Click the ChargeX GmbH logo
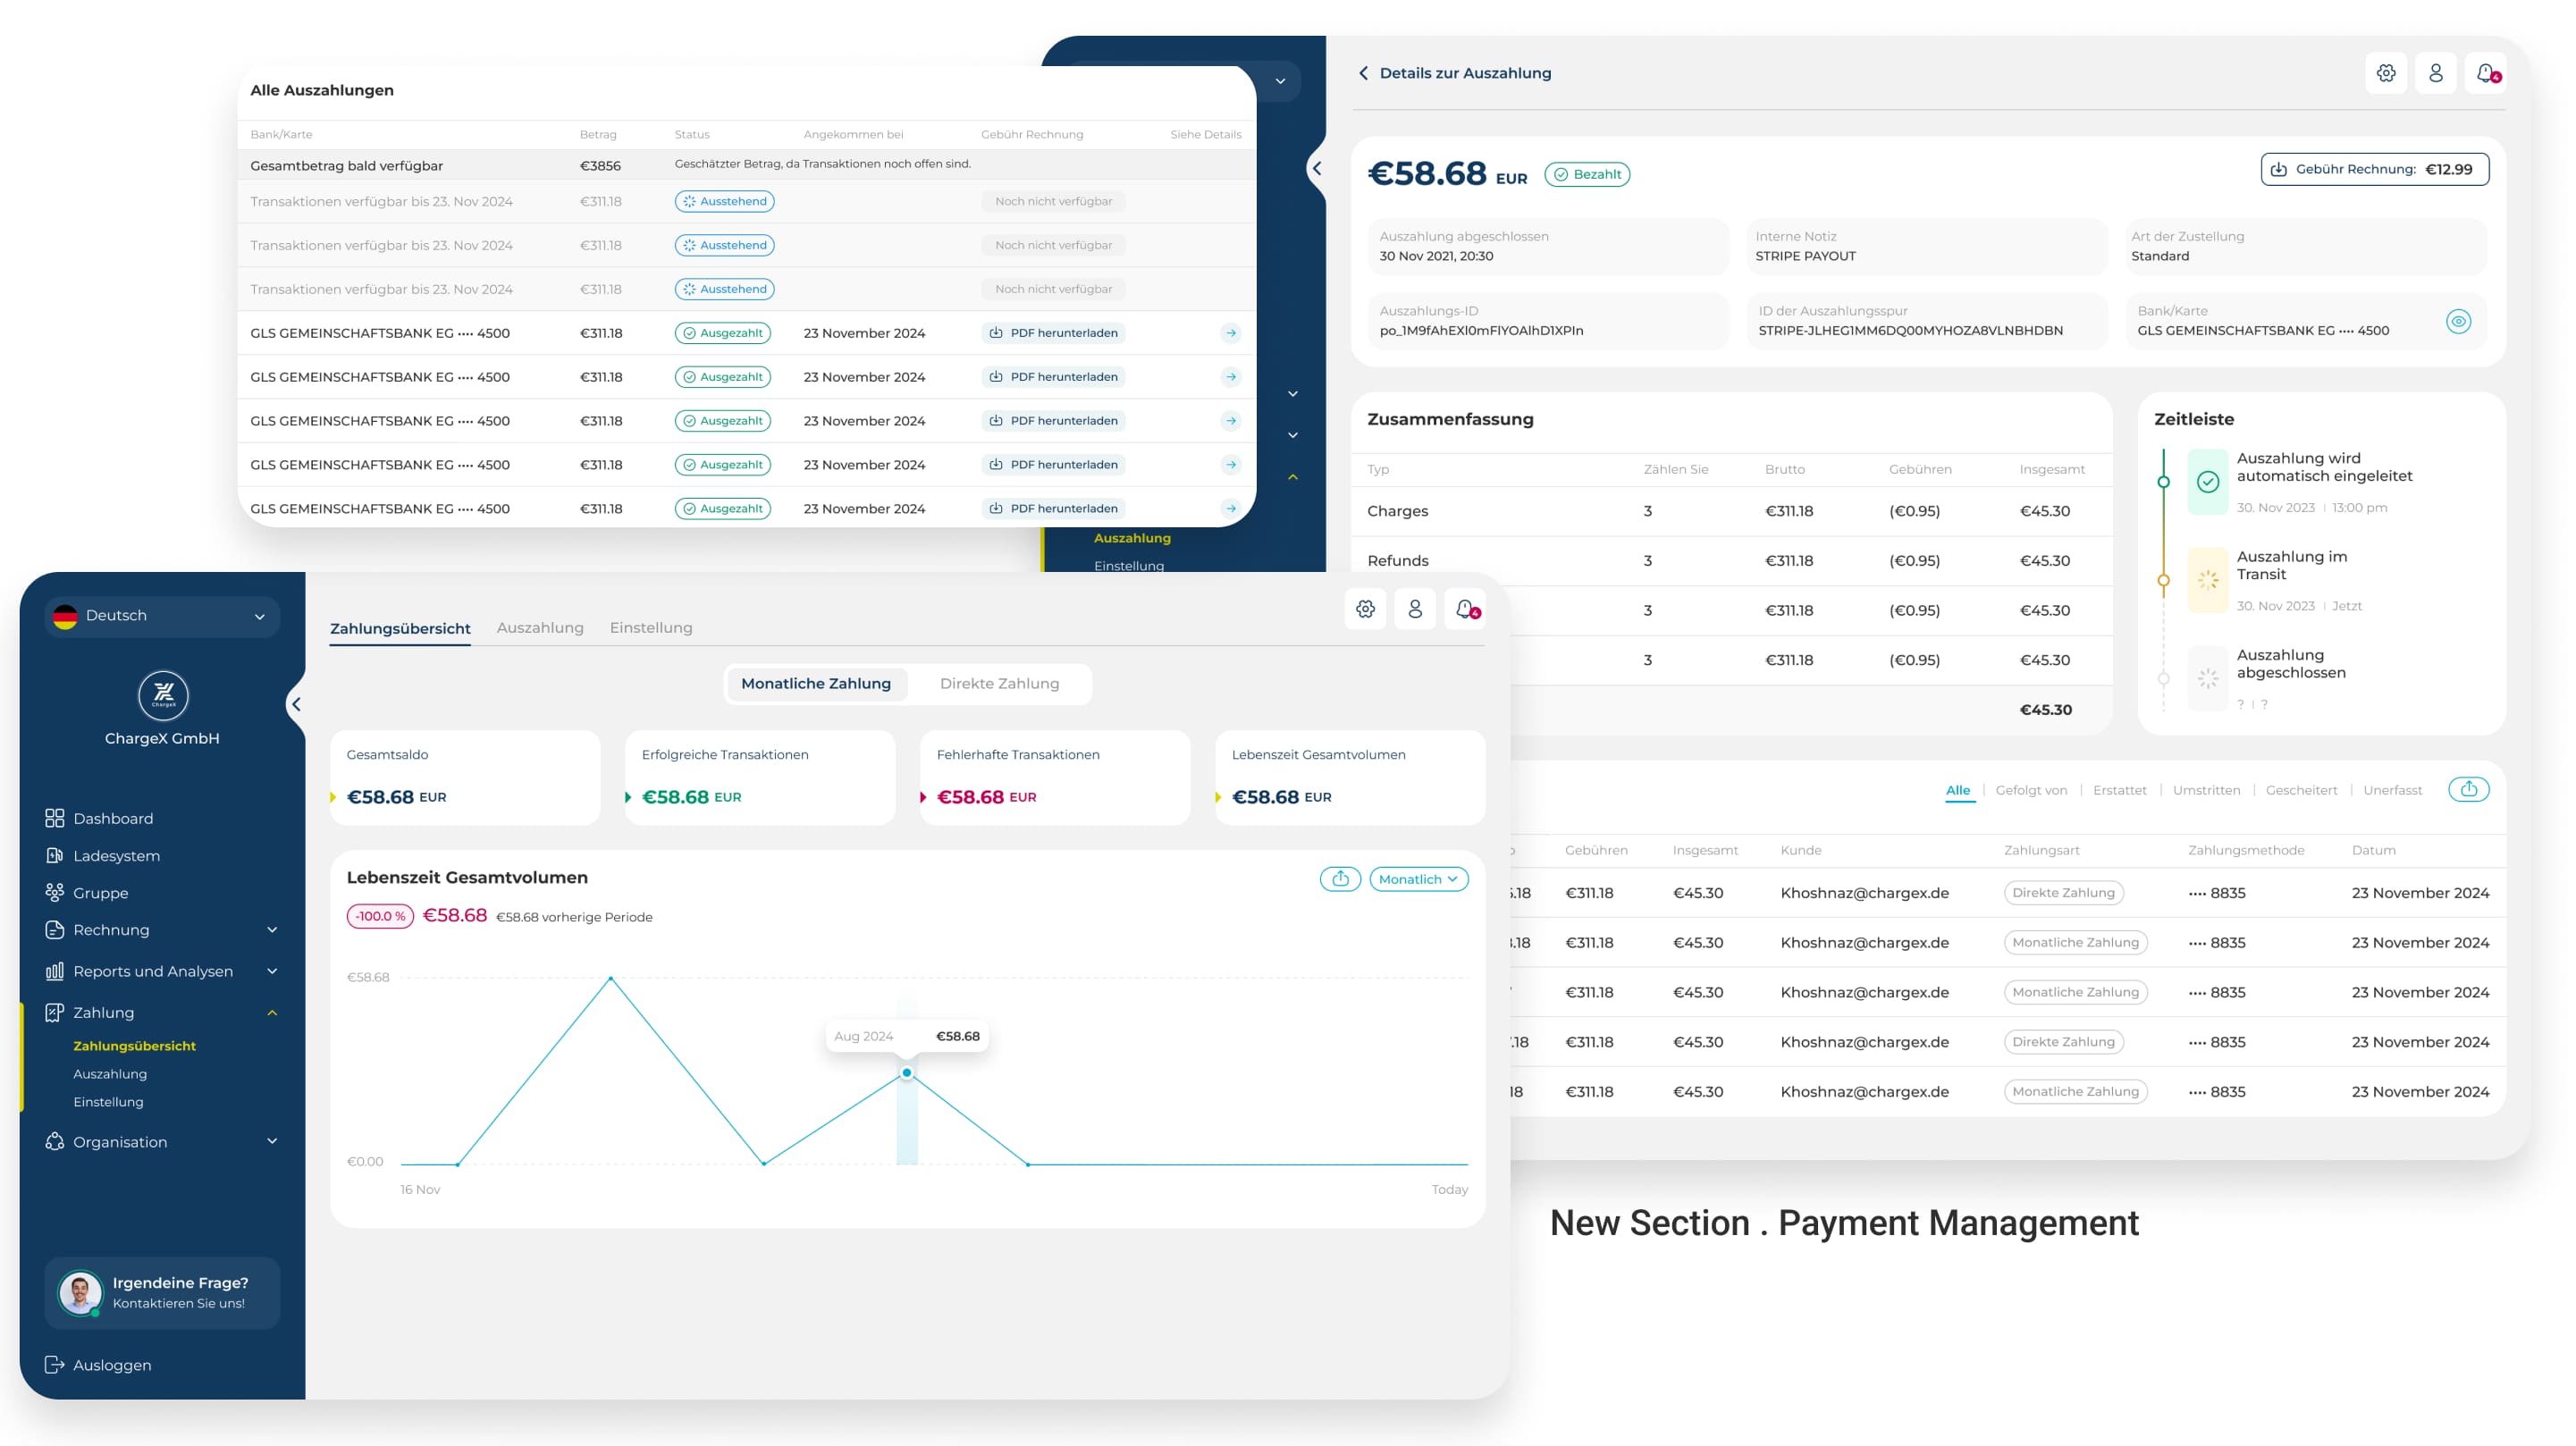The height and width of the screenshot is (1446, 2576). point(163,695)
